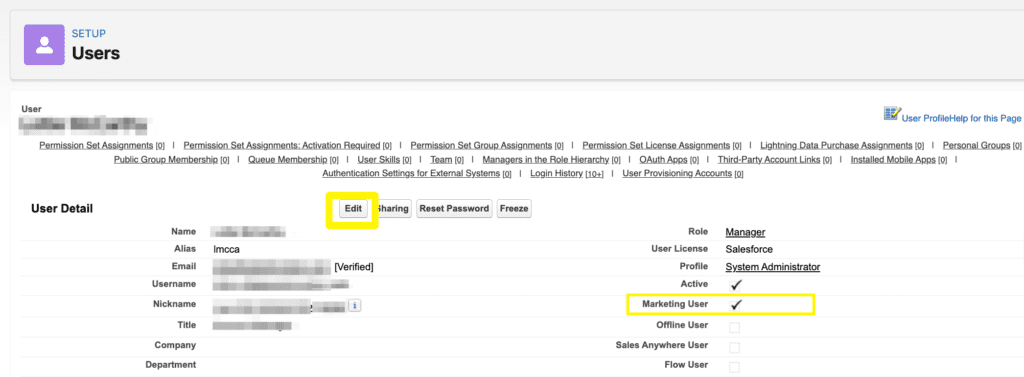1024x377 pixels.
Task: Enable the Offline User checkbox
Action: click(735, 327)
